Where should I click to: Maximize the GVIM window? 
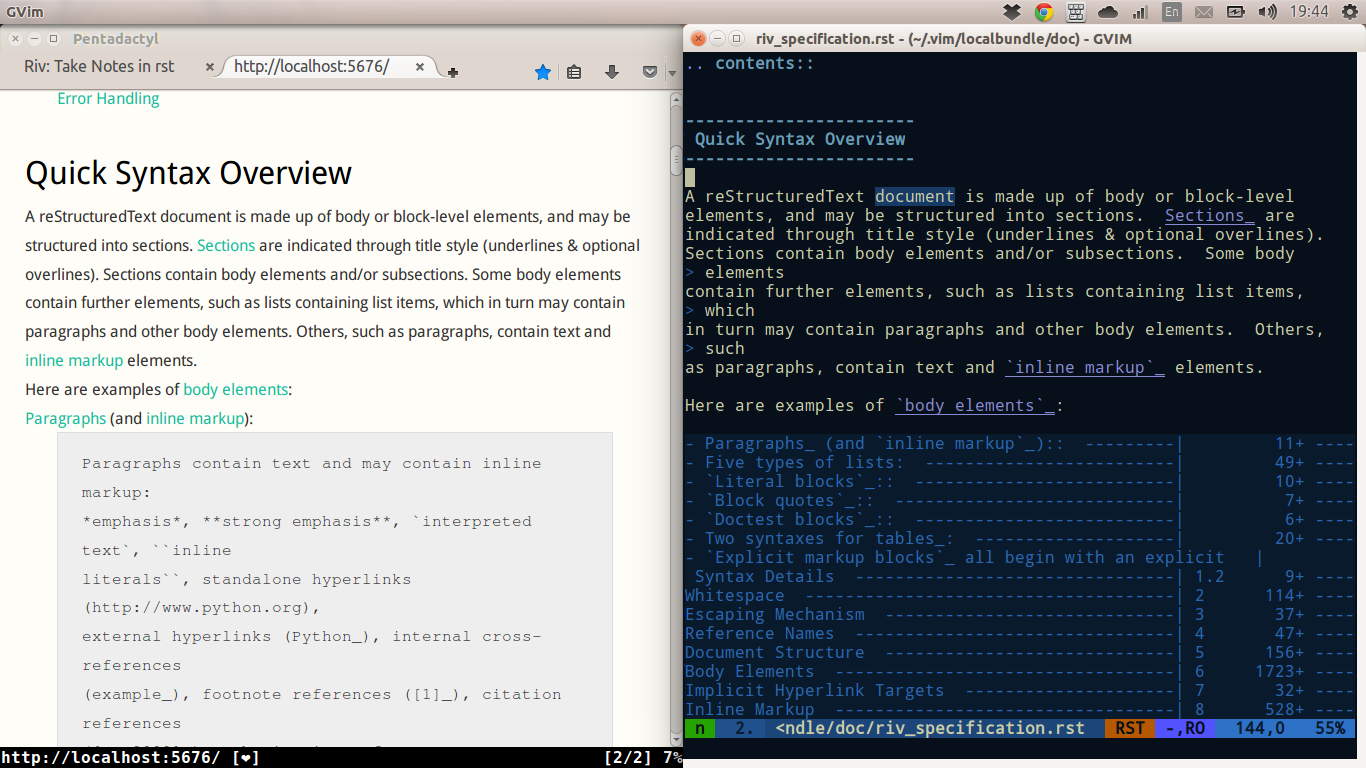(x=736, y=38)
